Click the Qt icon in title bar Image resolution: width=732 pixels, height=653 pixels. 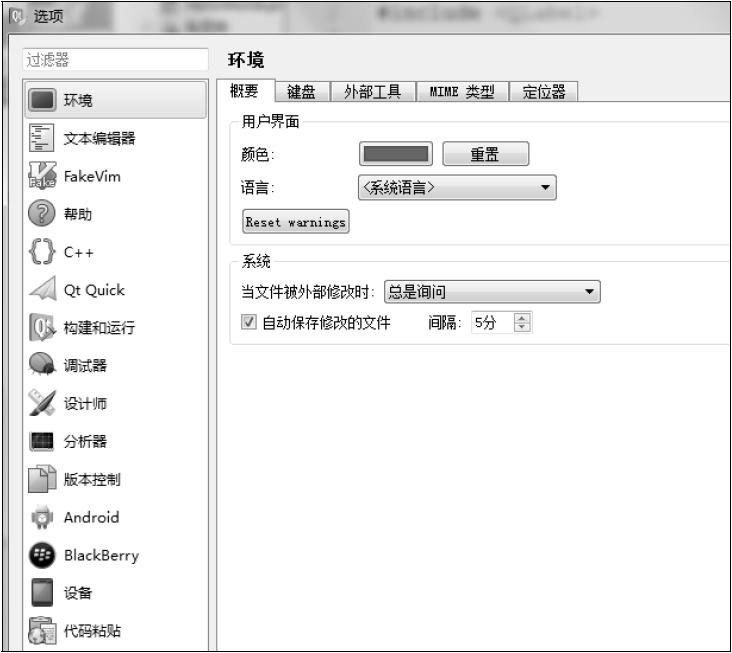pyautogui.click(x=18, y=16)
